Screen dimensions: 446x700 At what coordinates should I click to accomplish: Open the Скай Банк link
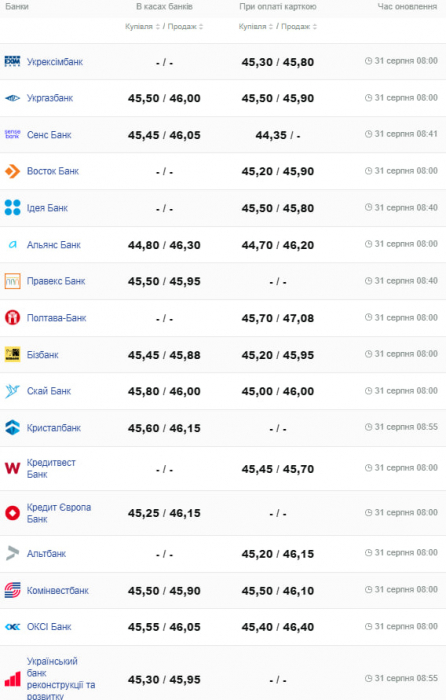pyautogui.click(x=49, y=391)
